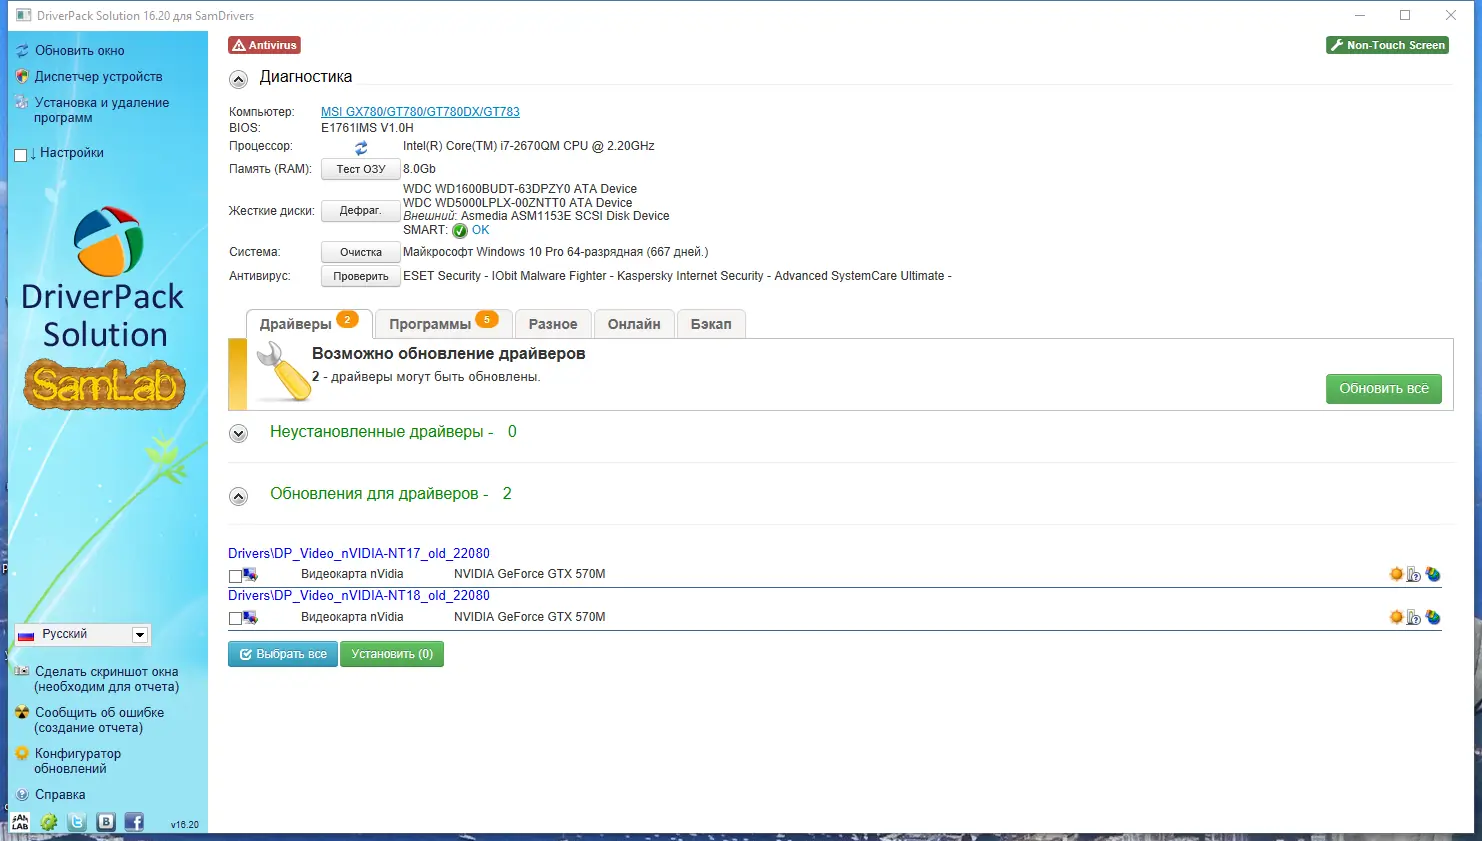Click Сделать скриншот окна in the sidebar

click(x=107, y=679)
